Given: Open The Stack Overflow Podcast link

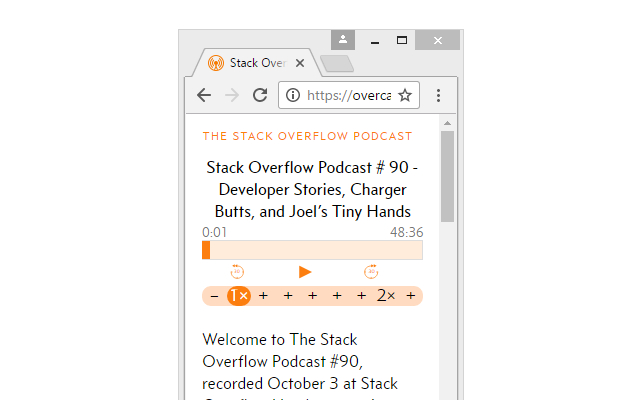Looking at the screenshot, I should click(307, 136).
